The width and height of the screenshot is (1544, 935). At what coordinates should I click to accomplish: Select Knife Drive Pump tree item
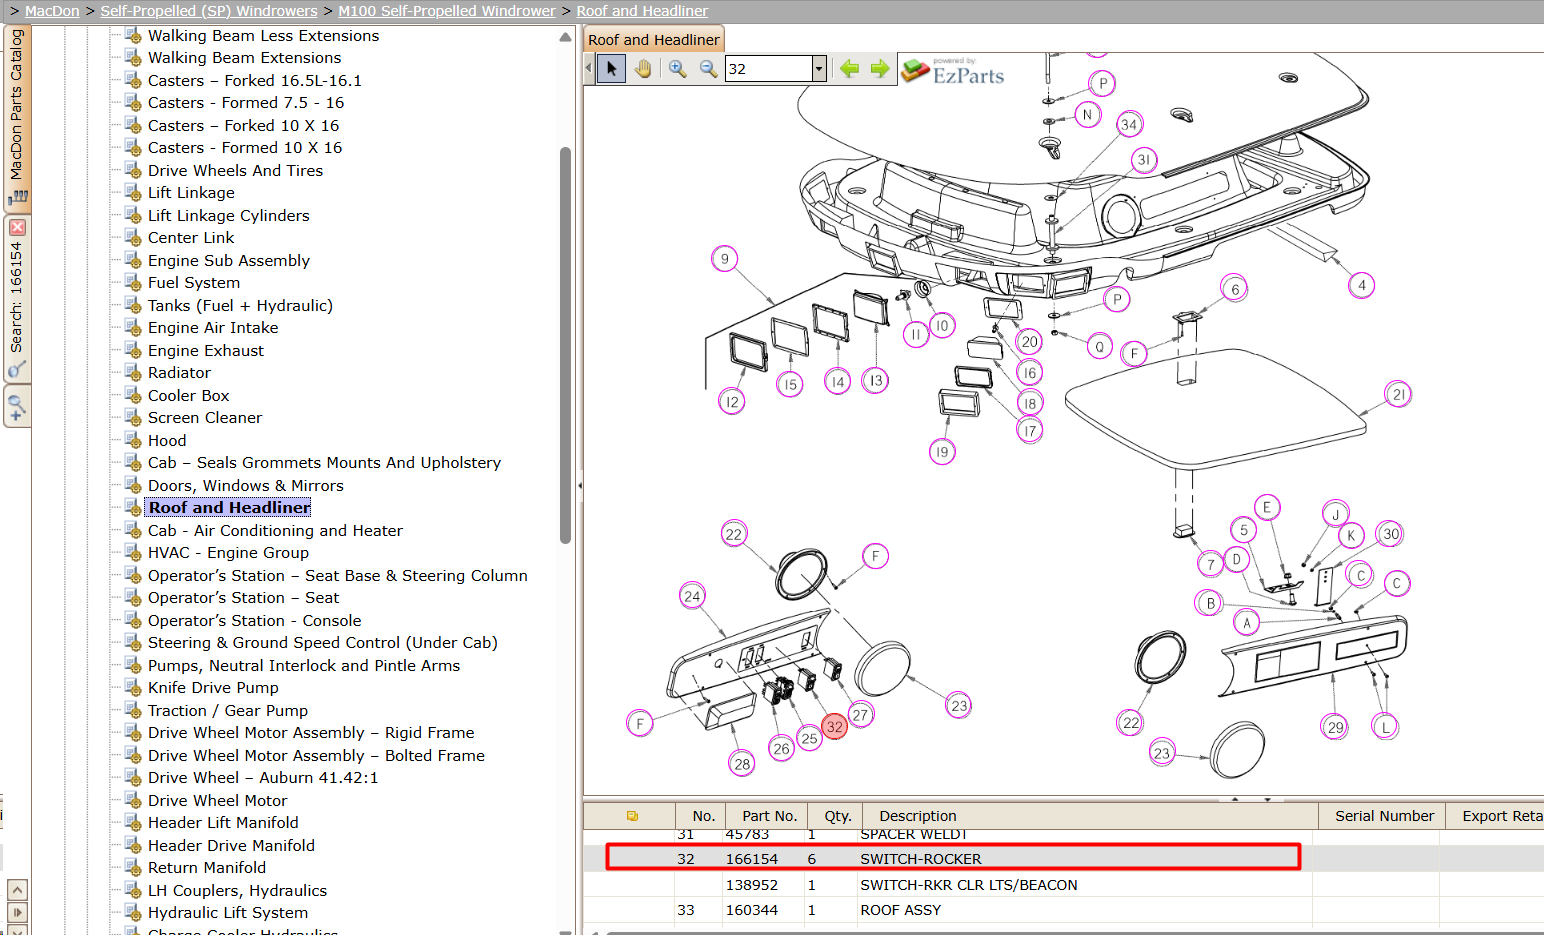213,688
